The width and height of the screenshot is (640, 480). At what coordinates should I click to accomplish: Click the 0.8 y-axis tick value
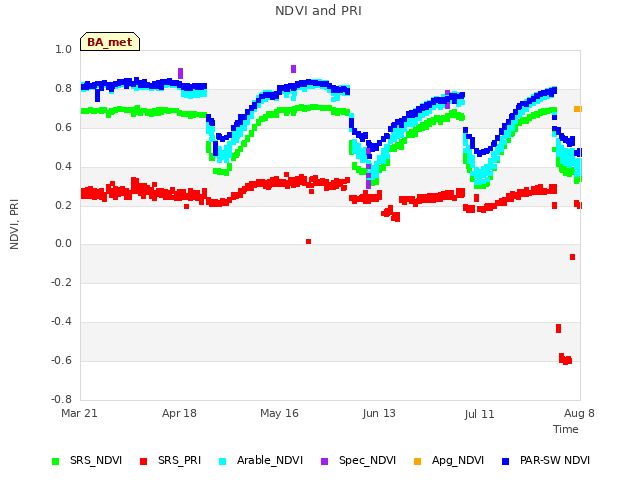tap(63, 89)
